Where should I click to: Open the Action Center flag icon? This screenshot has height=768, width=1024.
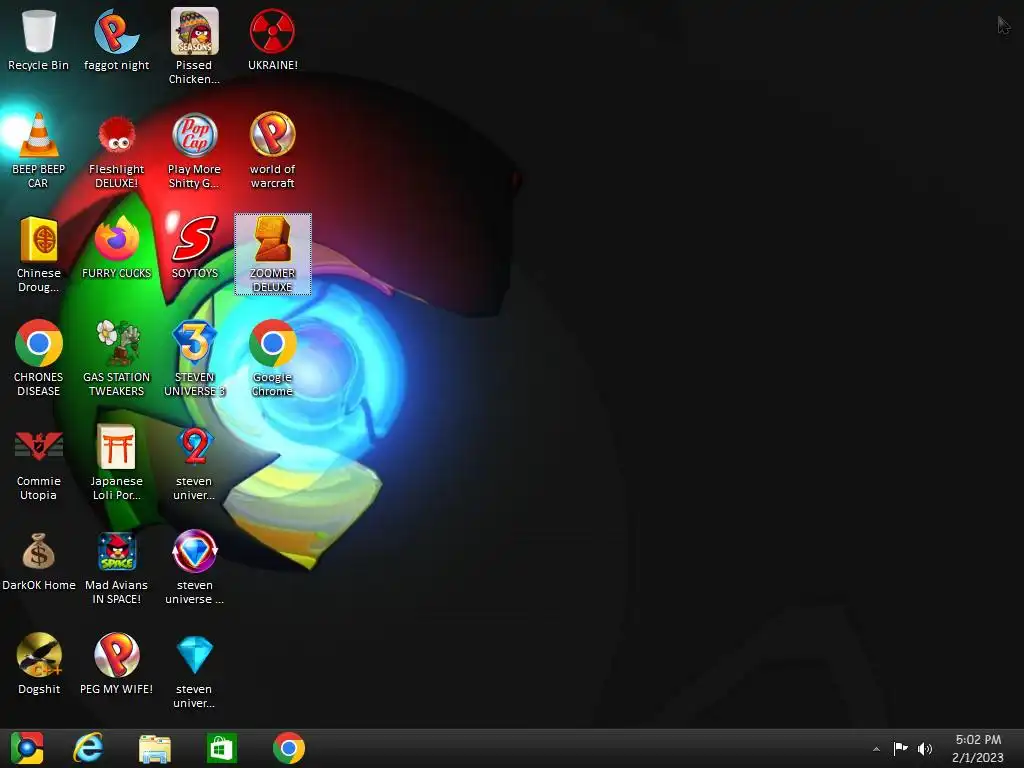901,748
